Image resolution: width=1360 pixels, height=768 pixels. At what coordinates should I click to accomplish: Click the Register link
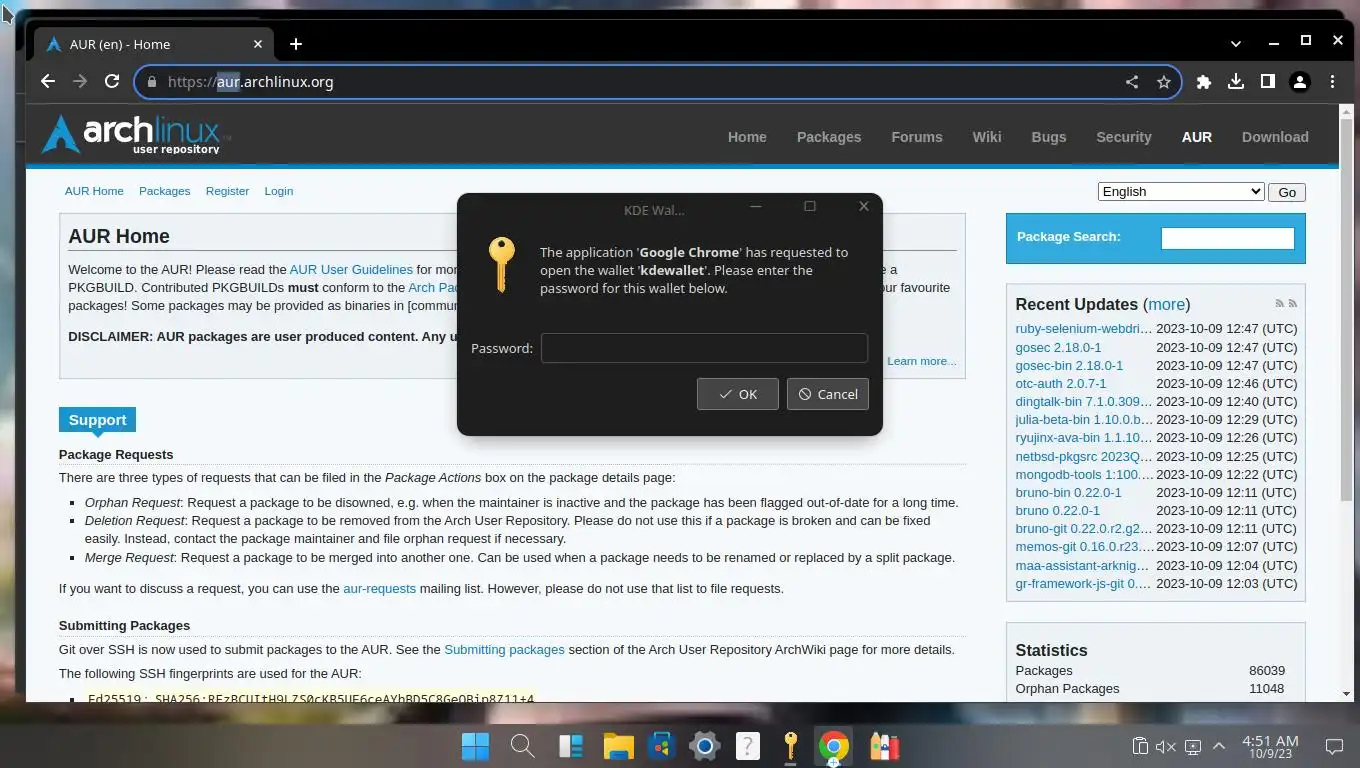click(227, 191)
